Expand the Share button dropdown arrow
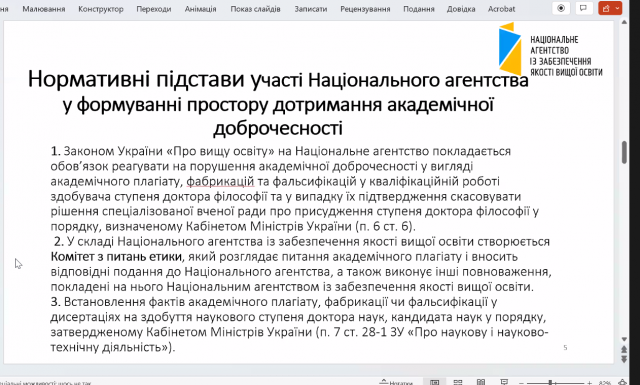 (618, 8)
